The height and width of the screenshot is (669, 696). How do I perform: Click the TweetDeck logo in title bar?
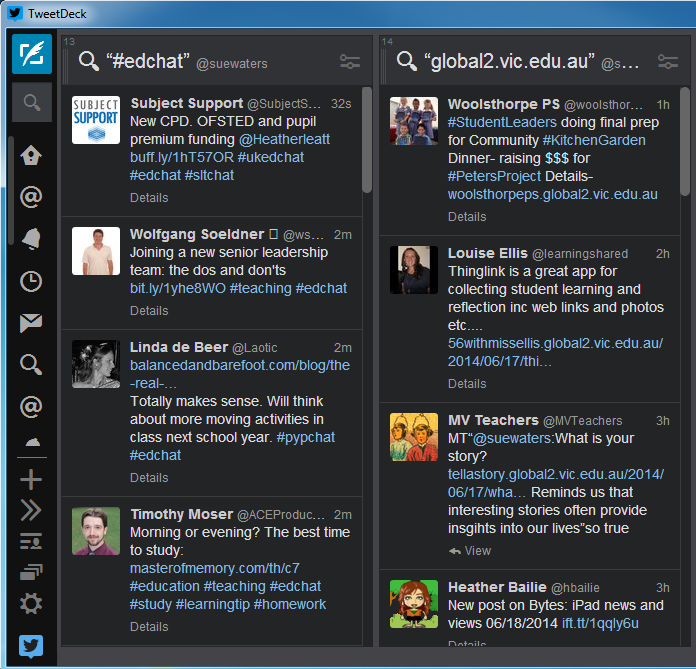15,13
